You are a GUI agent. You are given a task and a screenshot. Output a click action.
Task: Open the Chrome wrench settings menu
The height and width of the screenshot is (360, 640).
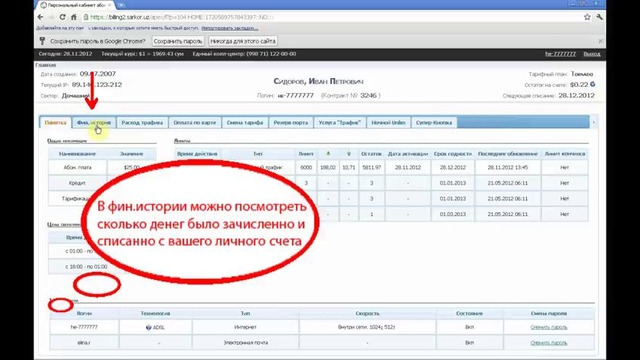(x=599, y=17)
